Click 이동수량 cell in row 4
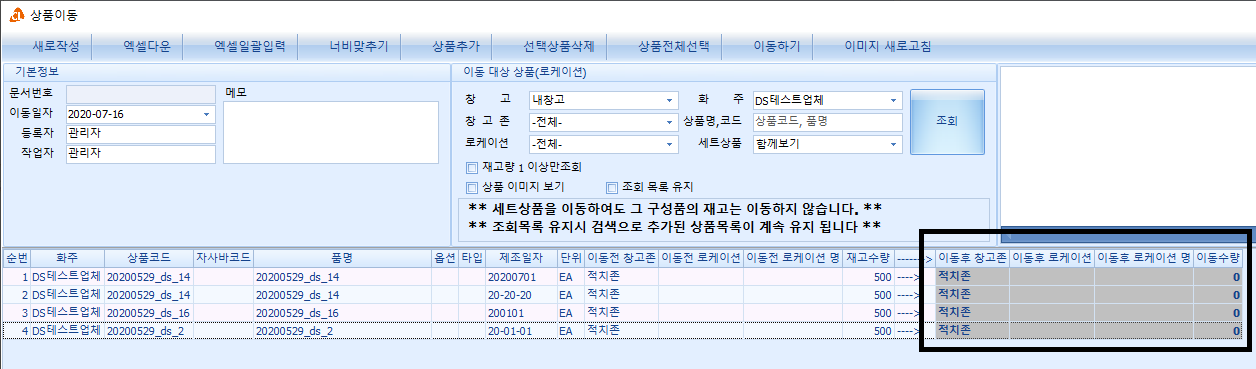1256x369 pixels. 1219,330
